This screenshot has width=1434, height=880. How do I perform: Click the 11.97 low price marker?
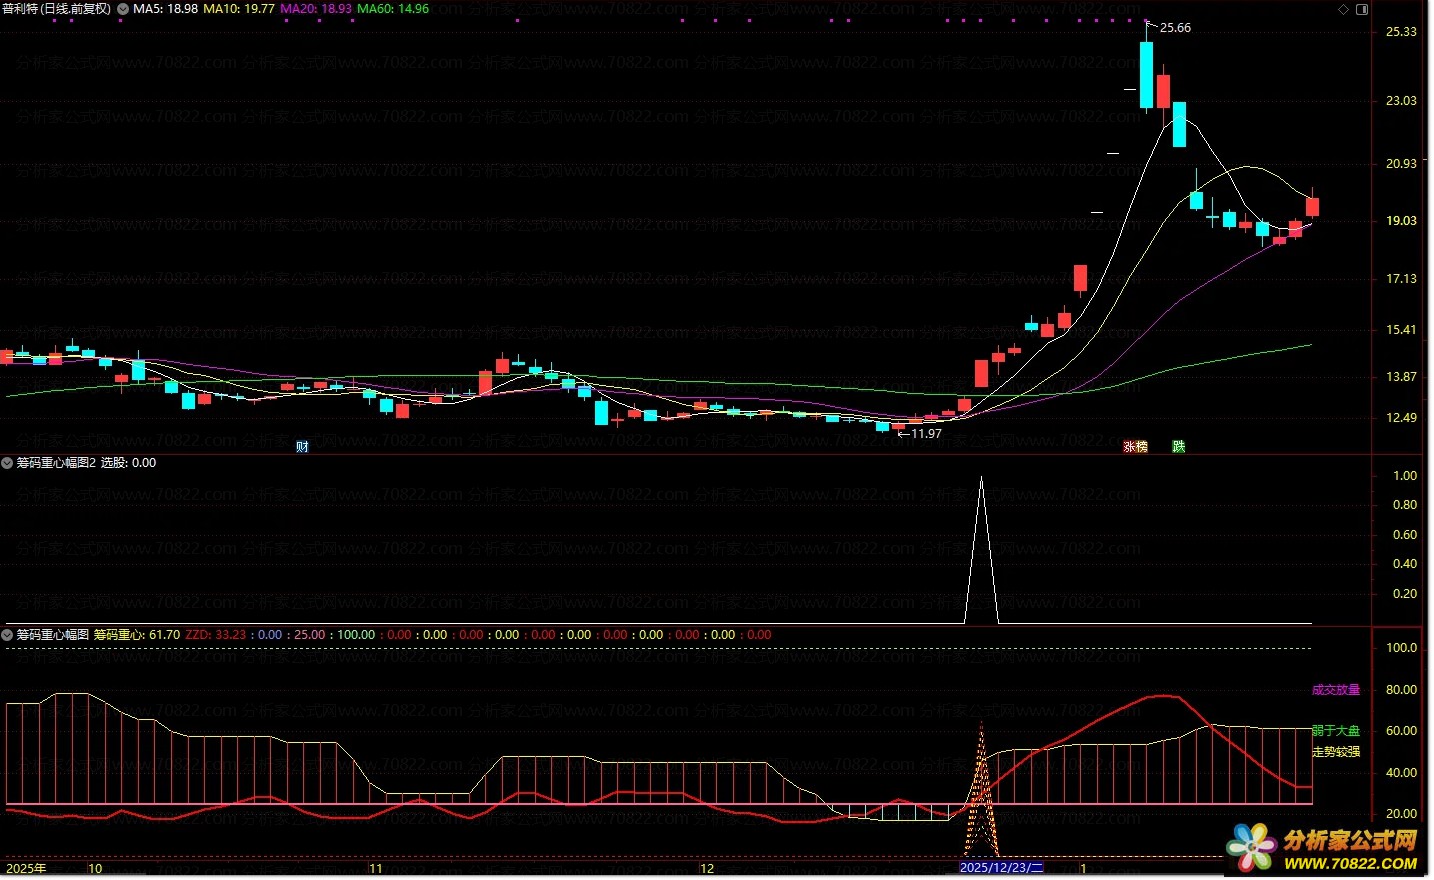point(924,434)
